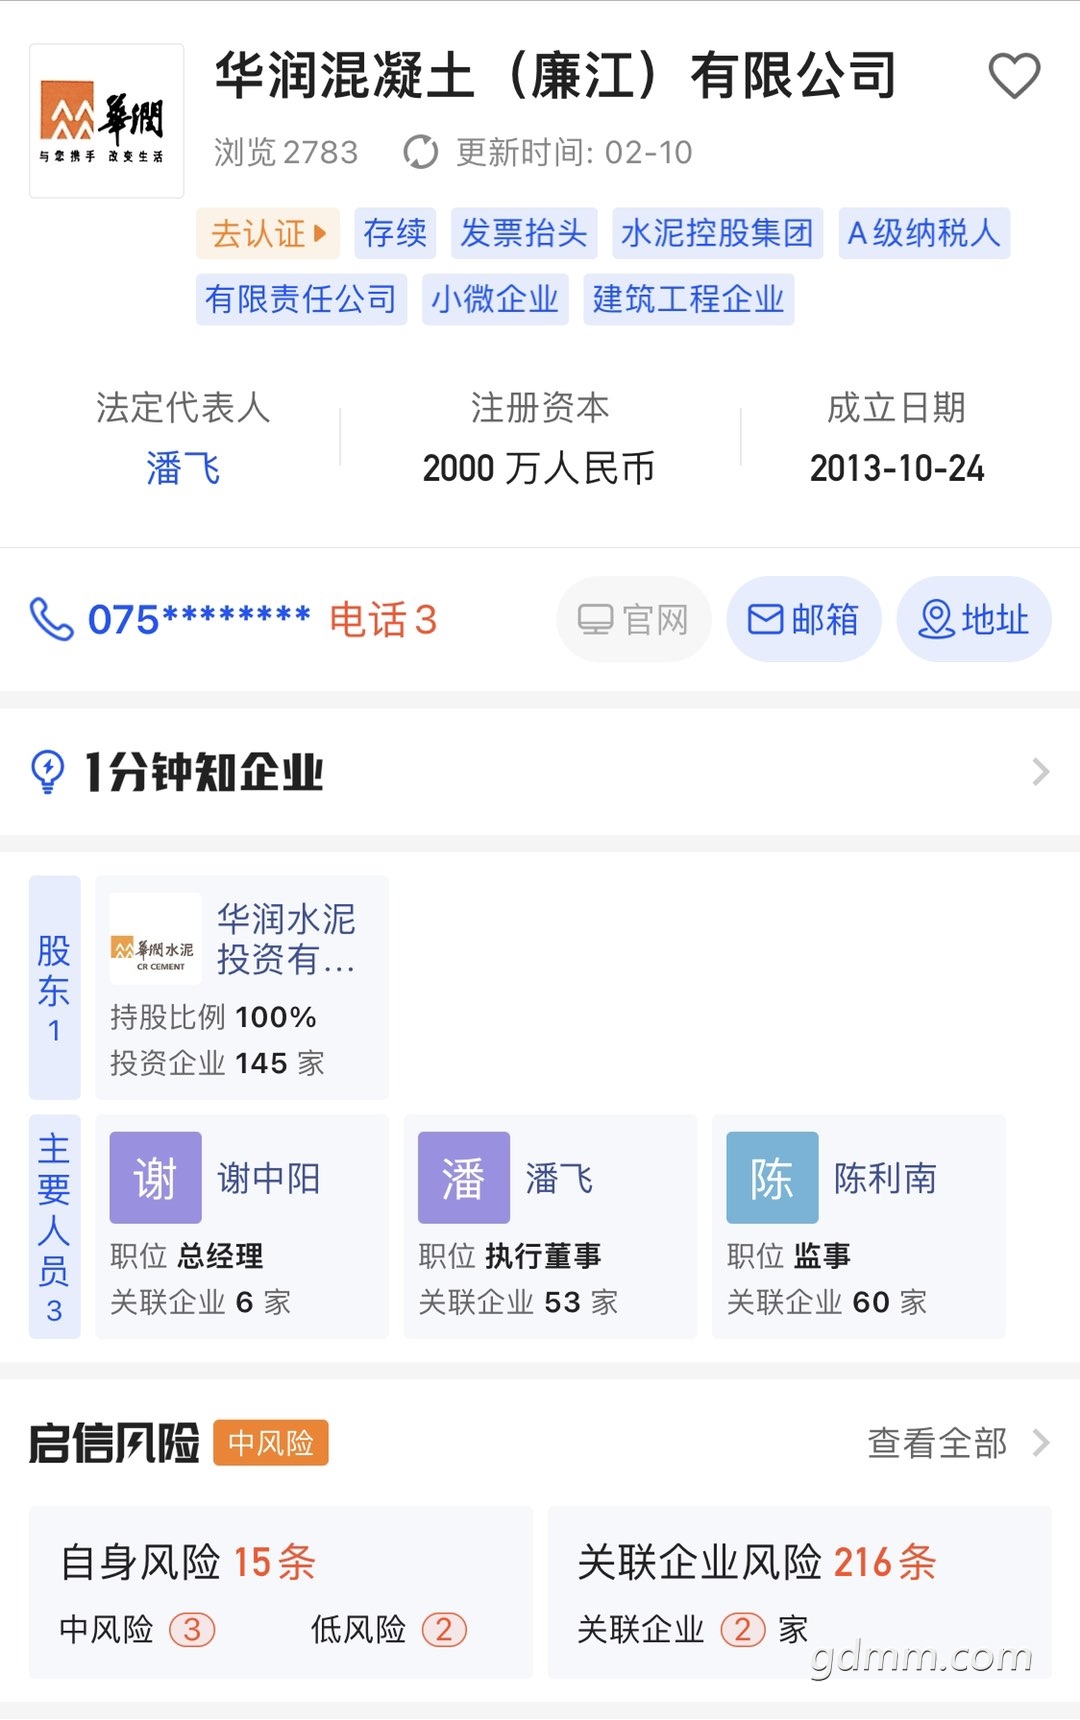The height and width of the screenshot is (1720, 1080).
Task: Tap the company name title
Action: (556, 76)
